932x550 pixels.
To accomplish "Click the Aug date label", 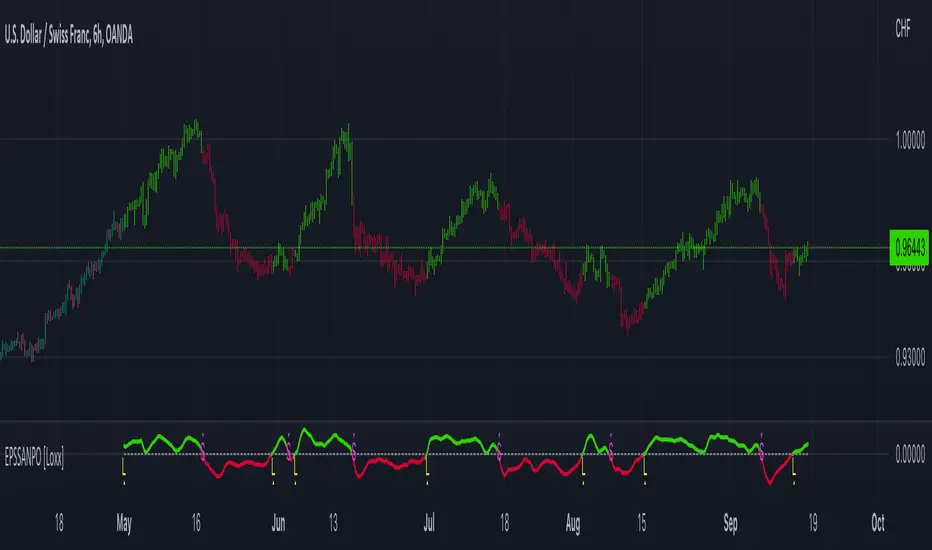I will tap(572, 524).
